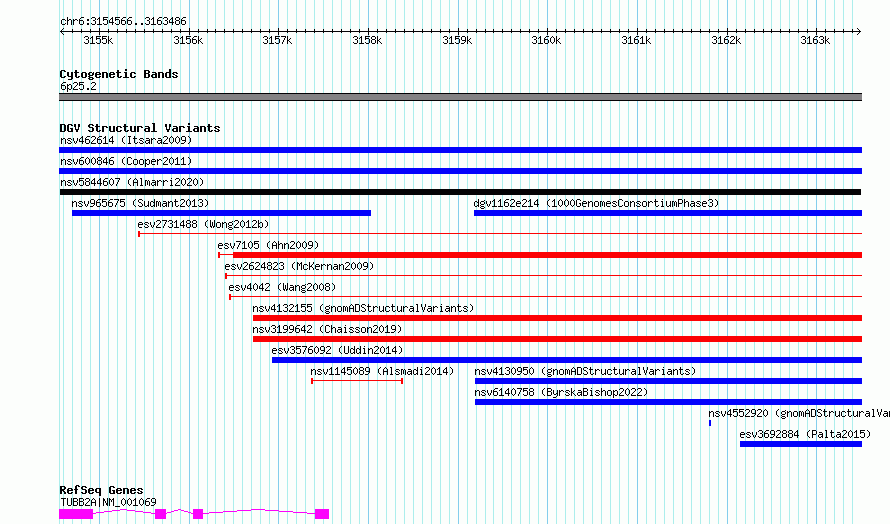Click the nsv462614 (Itsara2009) label
This screenshot has height=524, width=890.
pos(126,140)
